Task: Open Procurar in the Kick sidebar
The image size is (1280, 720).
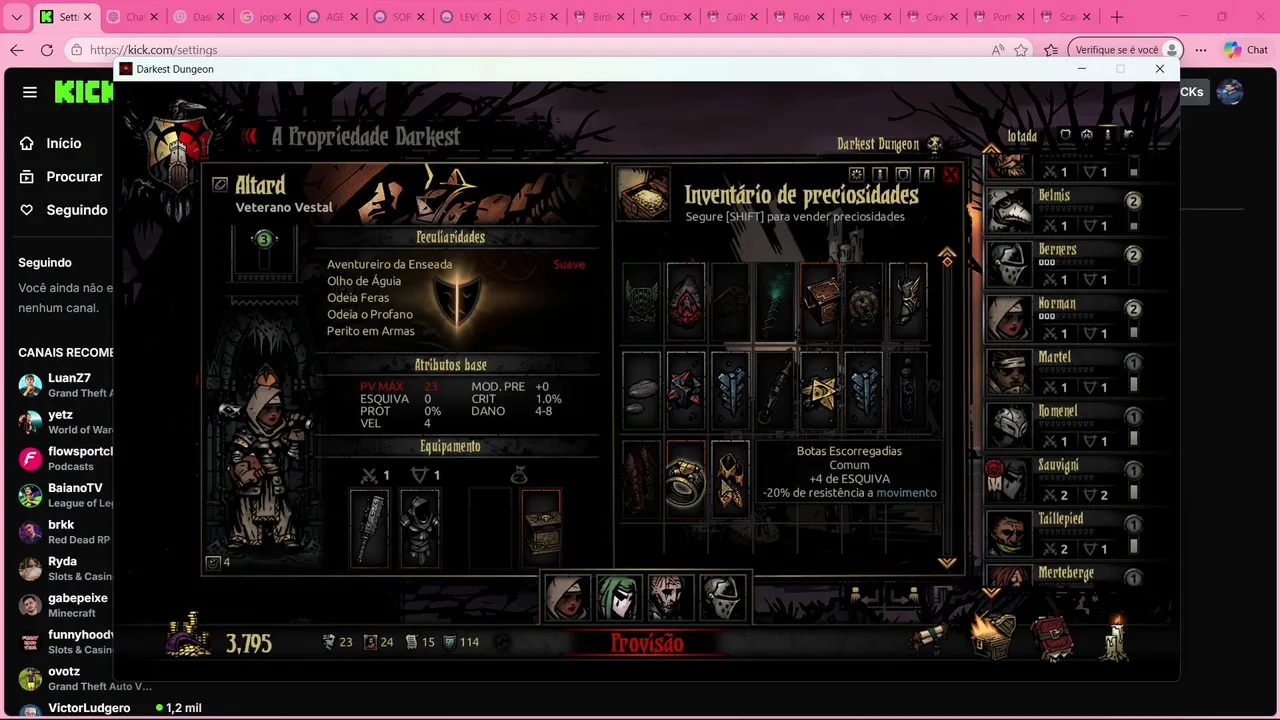Action: [61, 176]
